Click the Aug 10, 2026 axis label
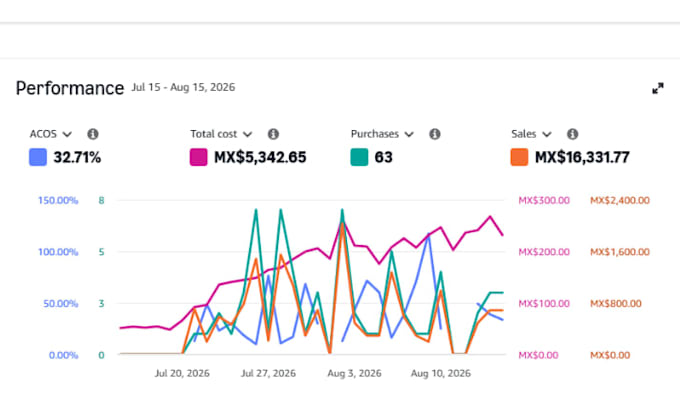680x411 pixels. (x=441, y=373)
